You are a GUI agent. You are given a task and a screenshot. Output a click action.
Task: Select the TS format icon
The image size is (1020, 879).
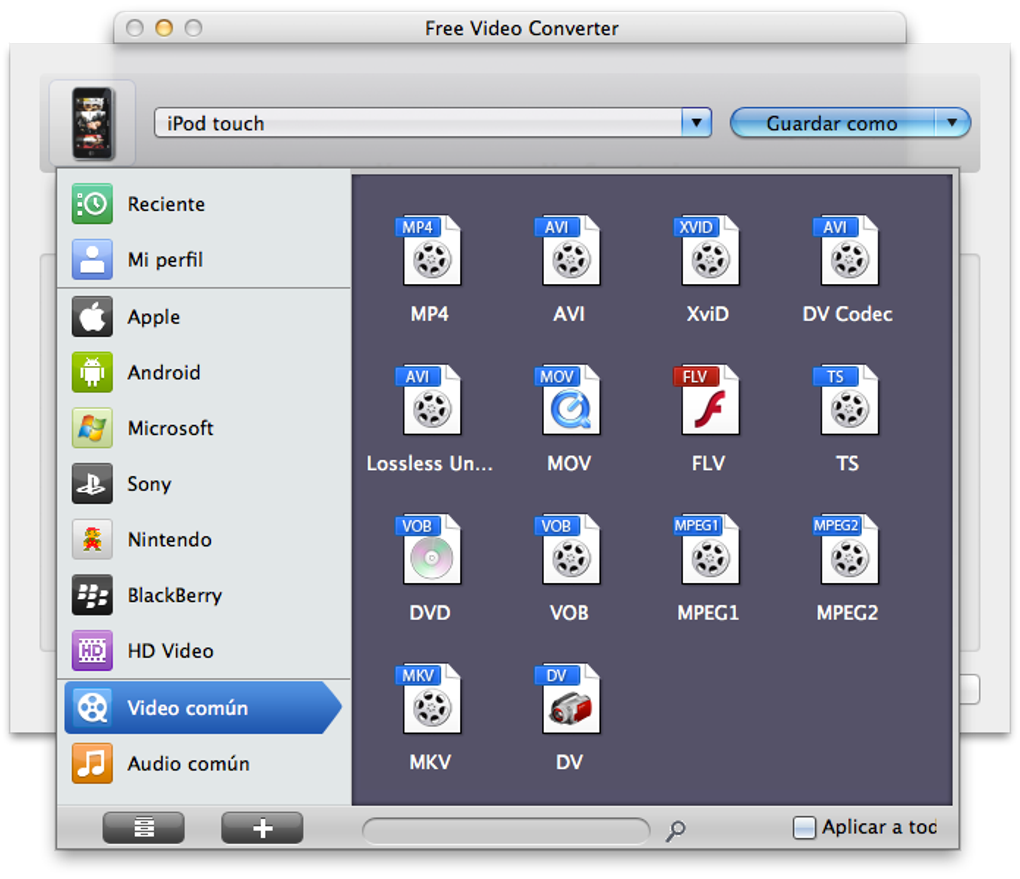click(x=846, y=399)
